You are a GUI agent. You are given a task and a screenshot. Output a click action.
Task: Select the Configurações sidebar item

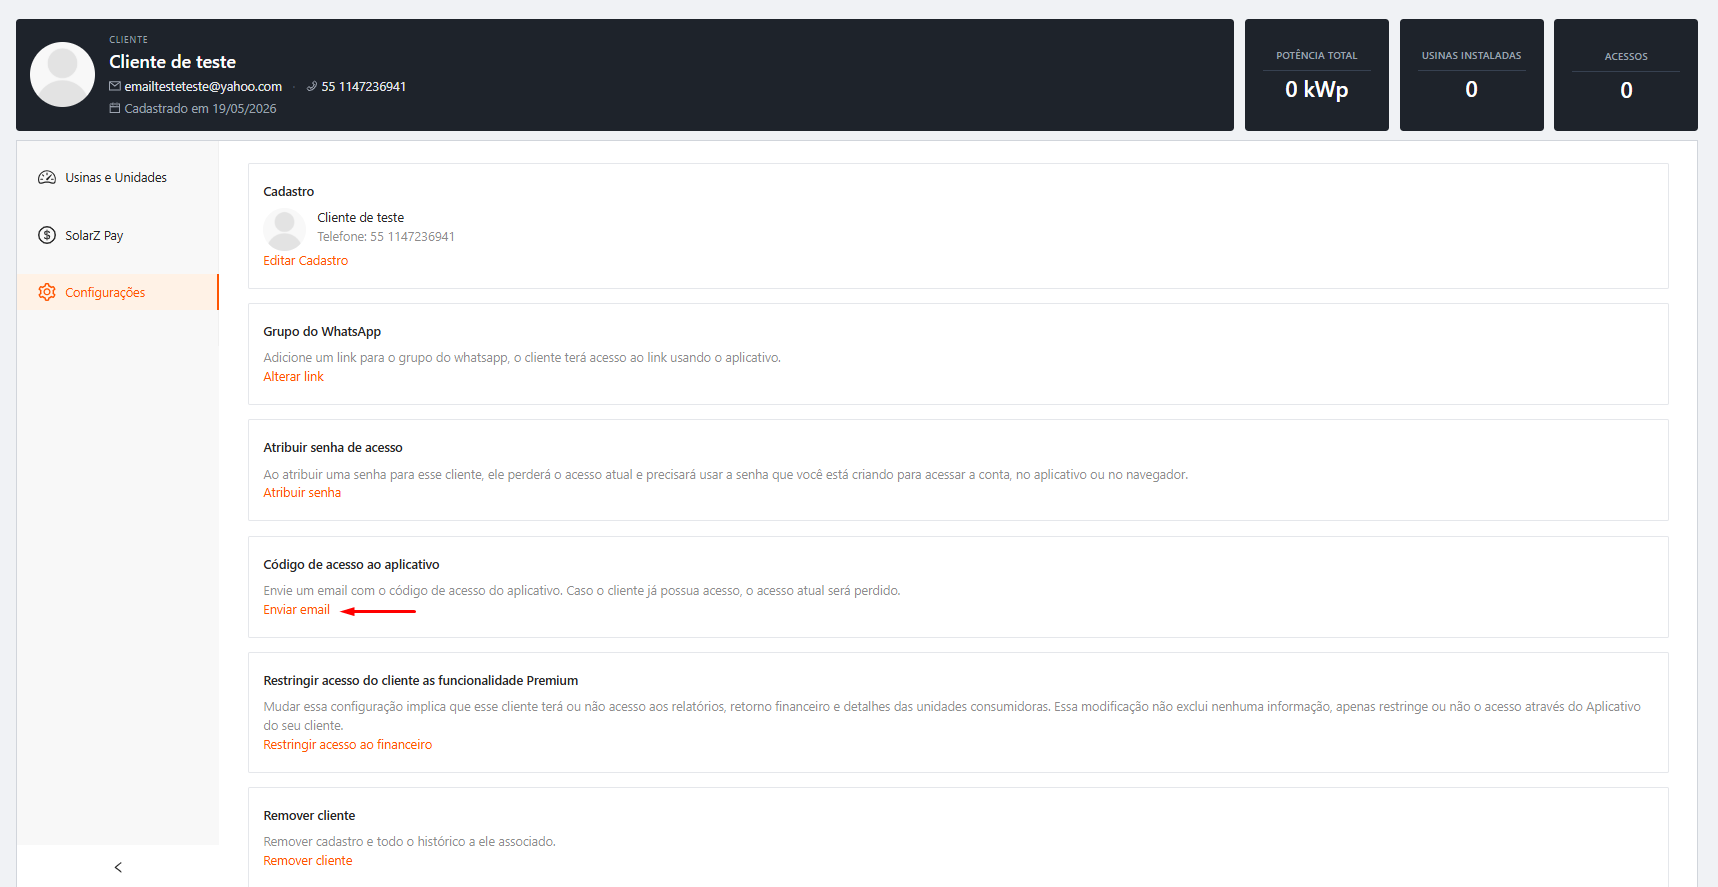117,292
